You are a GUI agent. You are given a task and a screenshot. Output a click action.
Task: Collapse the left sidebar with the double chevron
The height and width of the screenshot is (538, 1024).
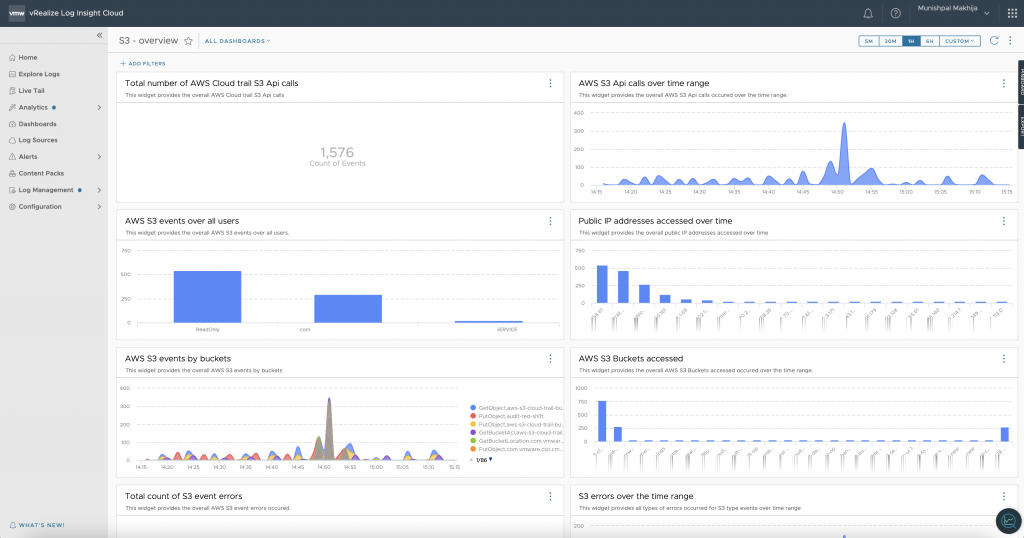point(99,35)
